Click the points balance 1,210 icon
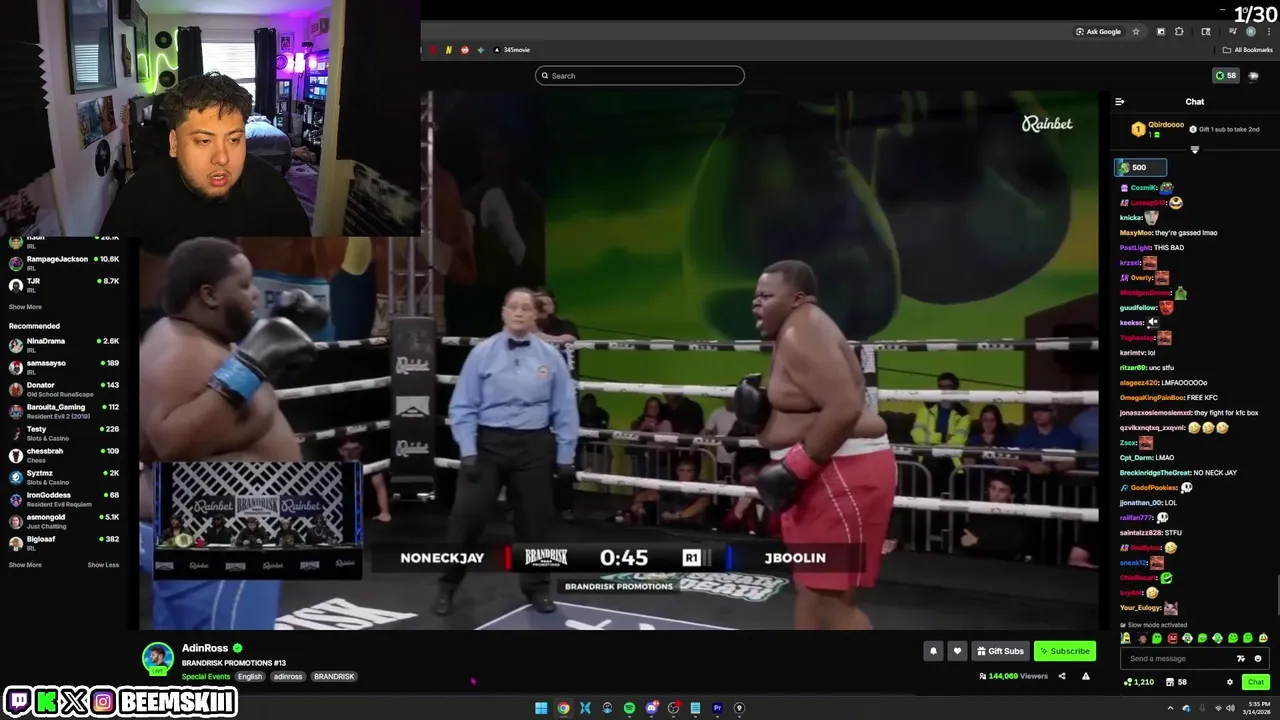 coord(1139,682)
